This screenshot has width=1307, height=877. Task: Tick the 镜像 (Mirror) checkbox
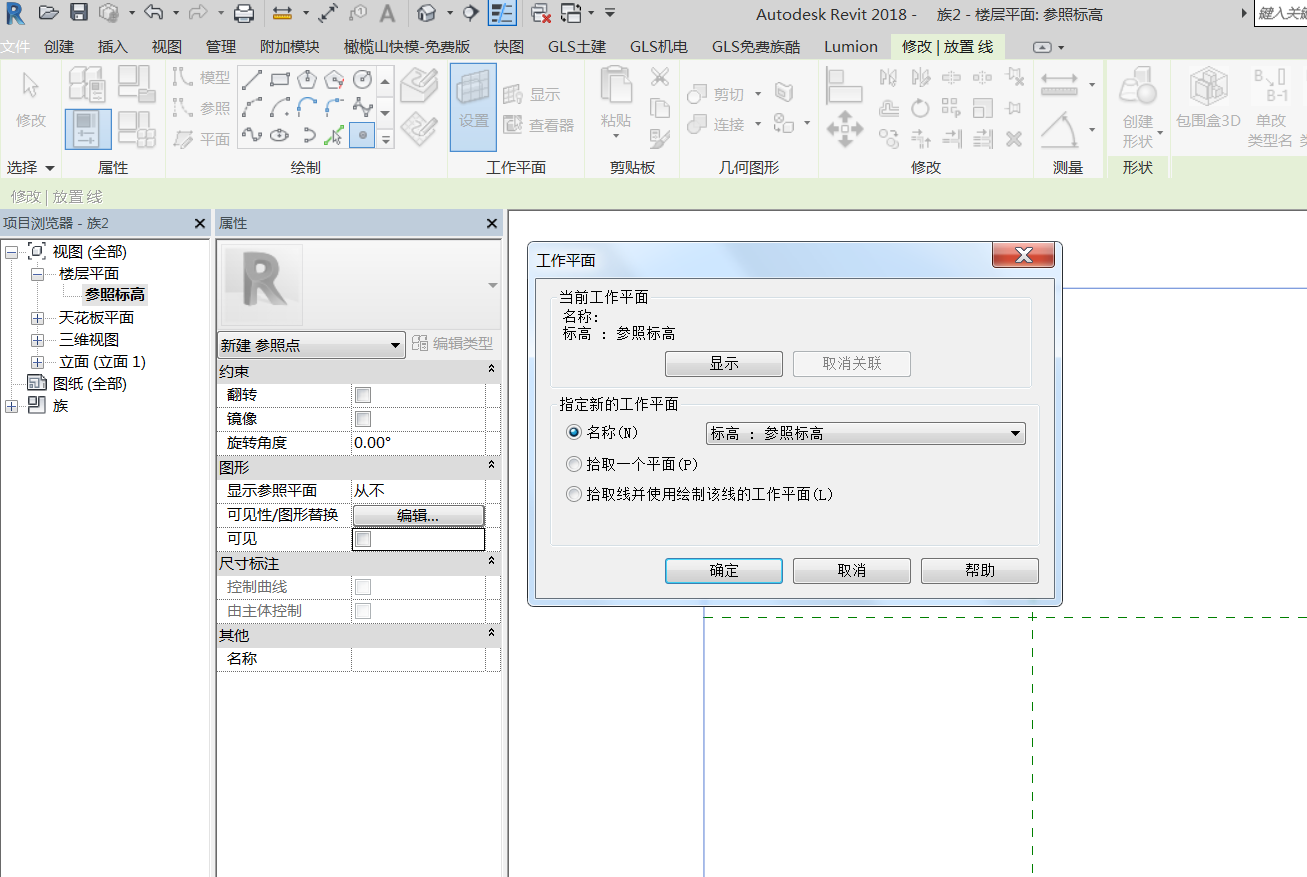click(363, 419)
